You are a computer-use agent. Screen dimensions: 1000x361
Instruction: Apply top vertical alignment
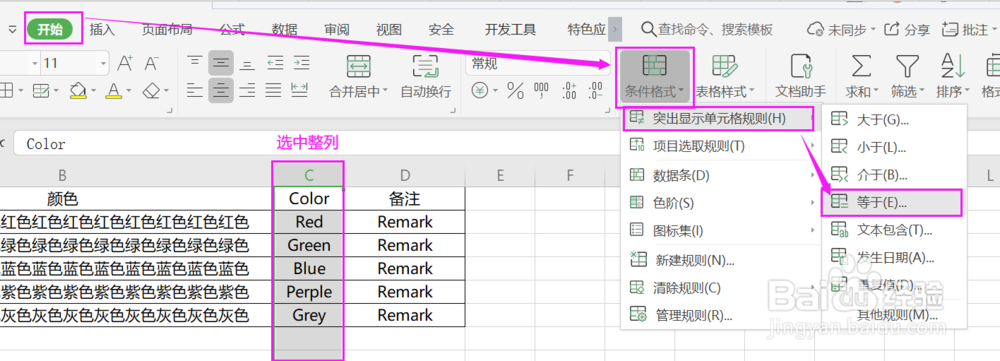click(195, 63)
